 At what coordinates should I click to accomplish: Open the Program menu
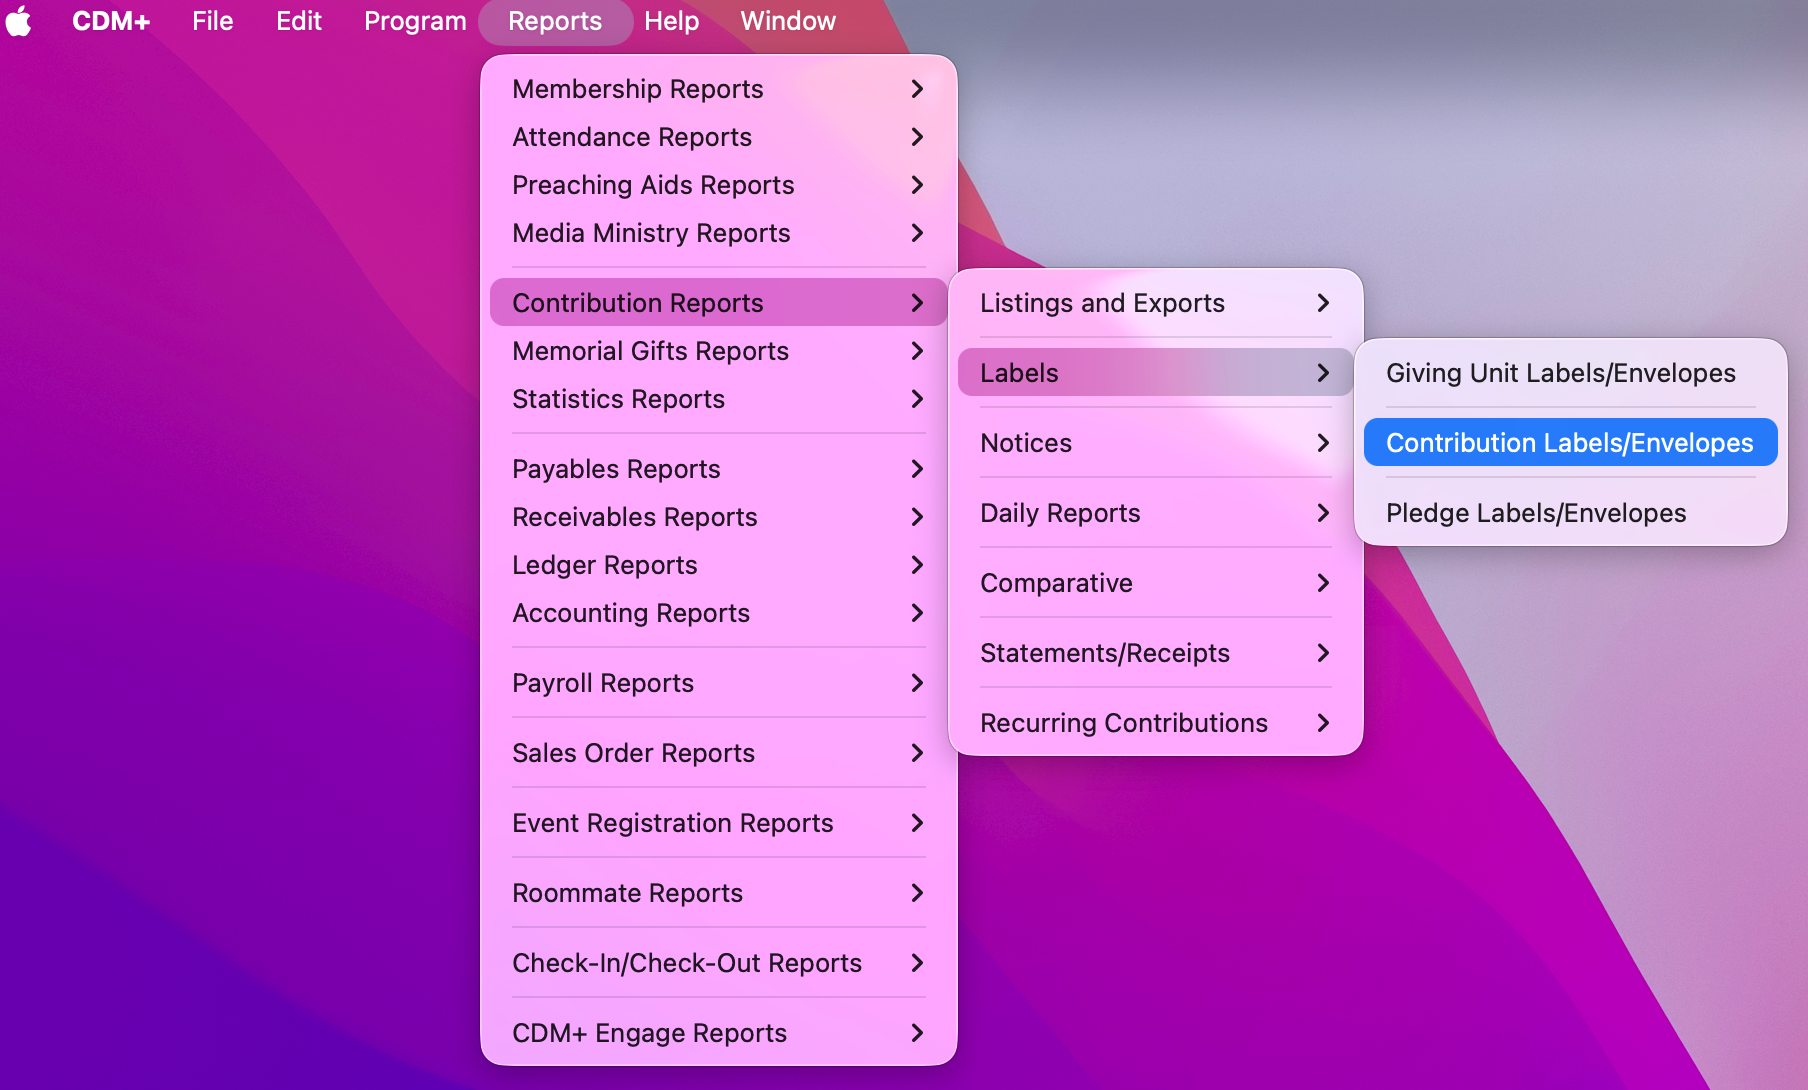coord(415,21)
